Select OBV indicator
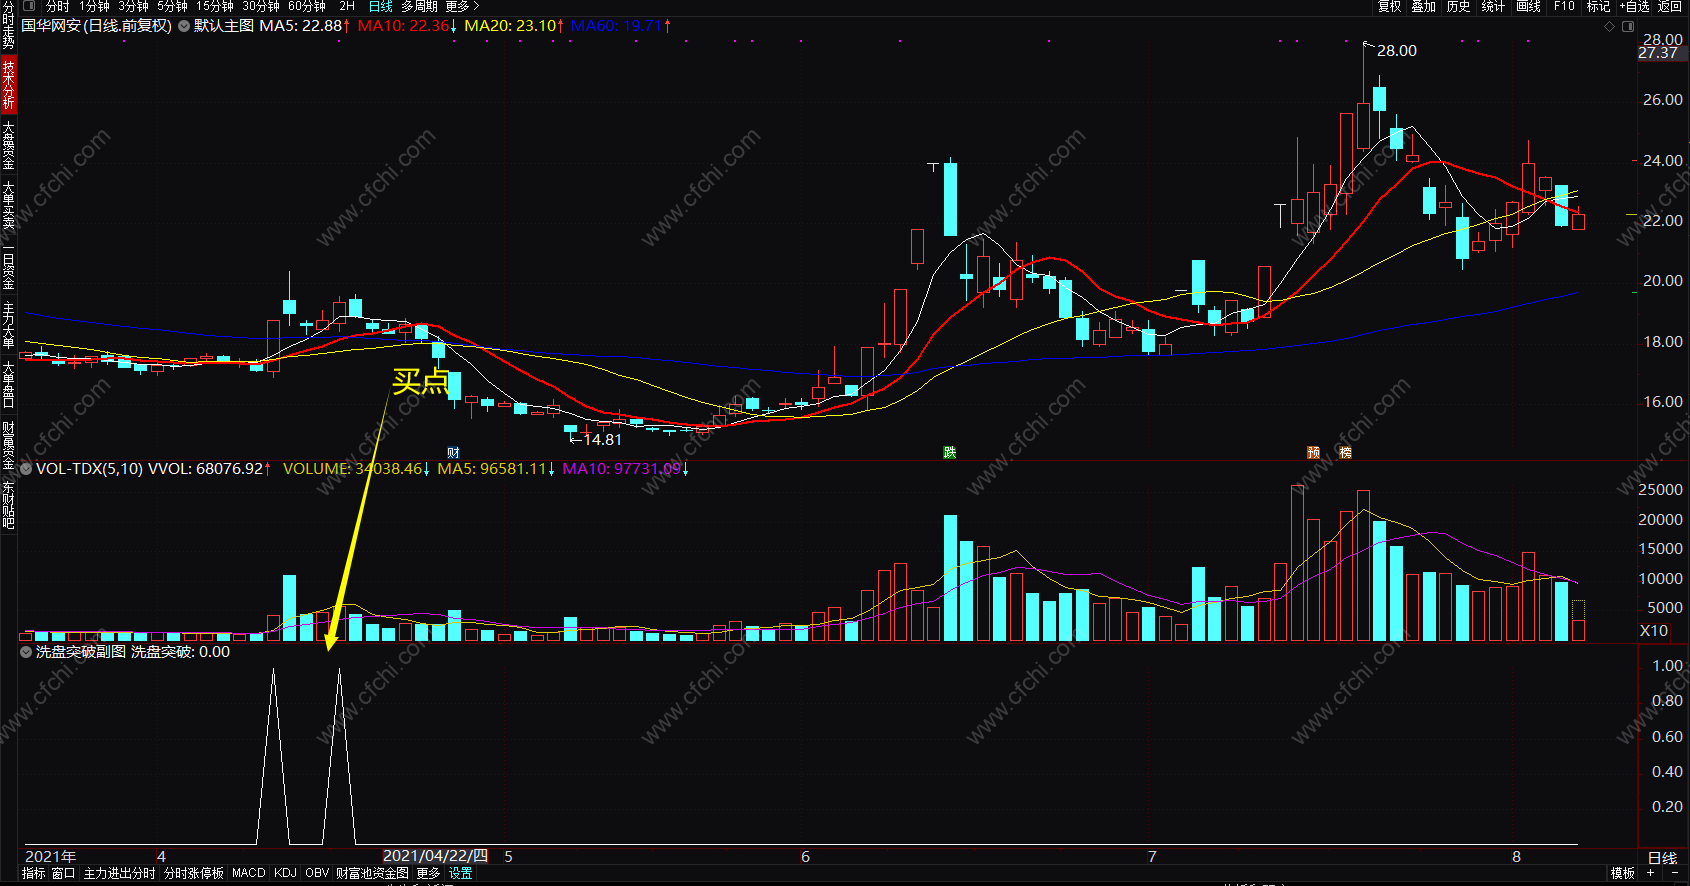This screenshot has height=886, width=1690. point(317,873)
